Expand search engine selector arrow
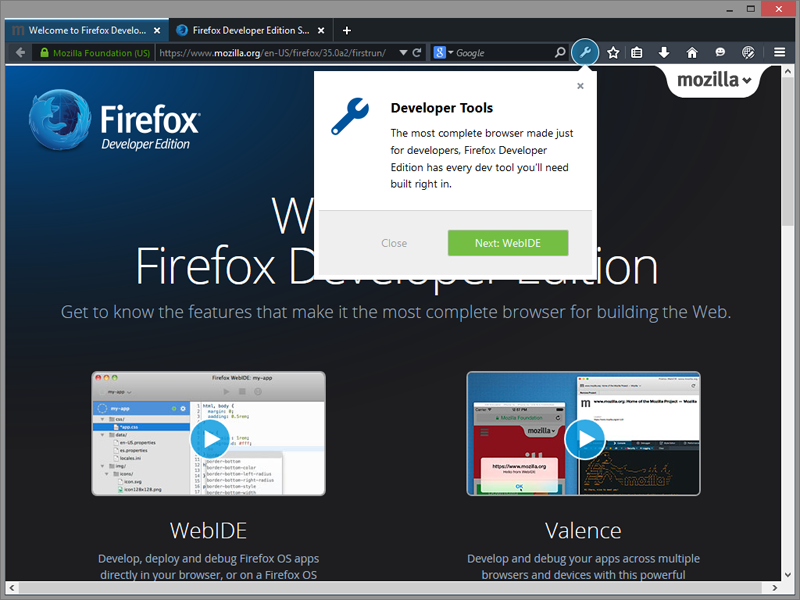Screen dimensions: 800x600 pyautogui.click(x=451, y=53)
